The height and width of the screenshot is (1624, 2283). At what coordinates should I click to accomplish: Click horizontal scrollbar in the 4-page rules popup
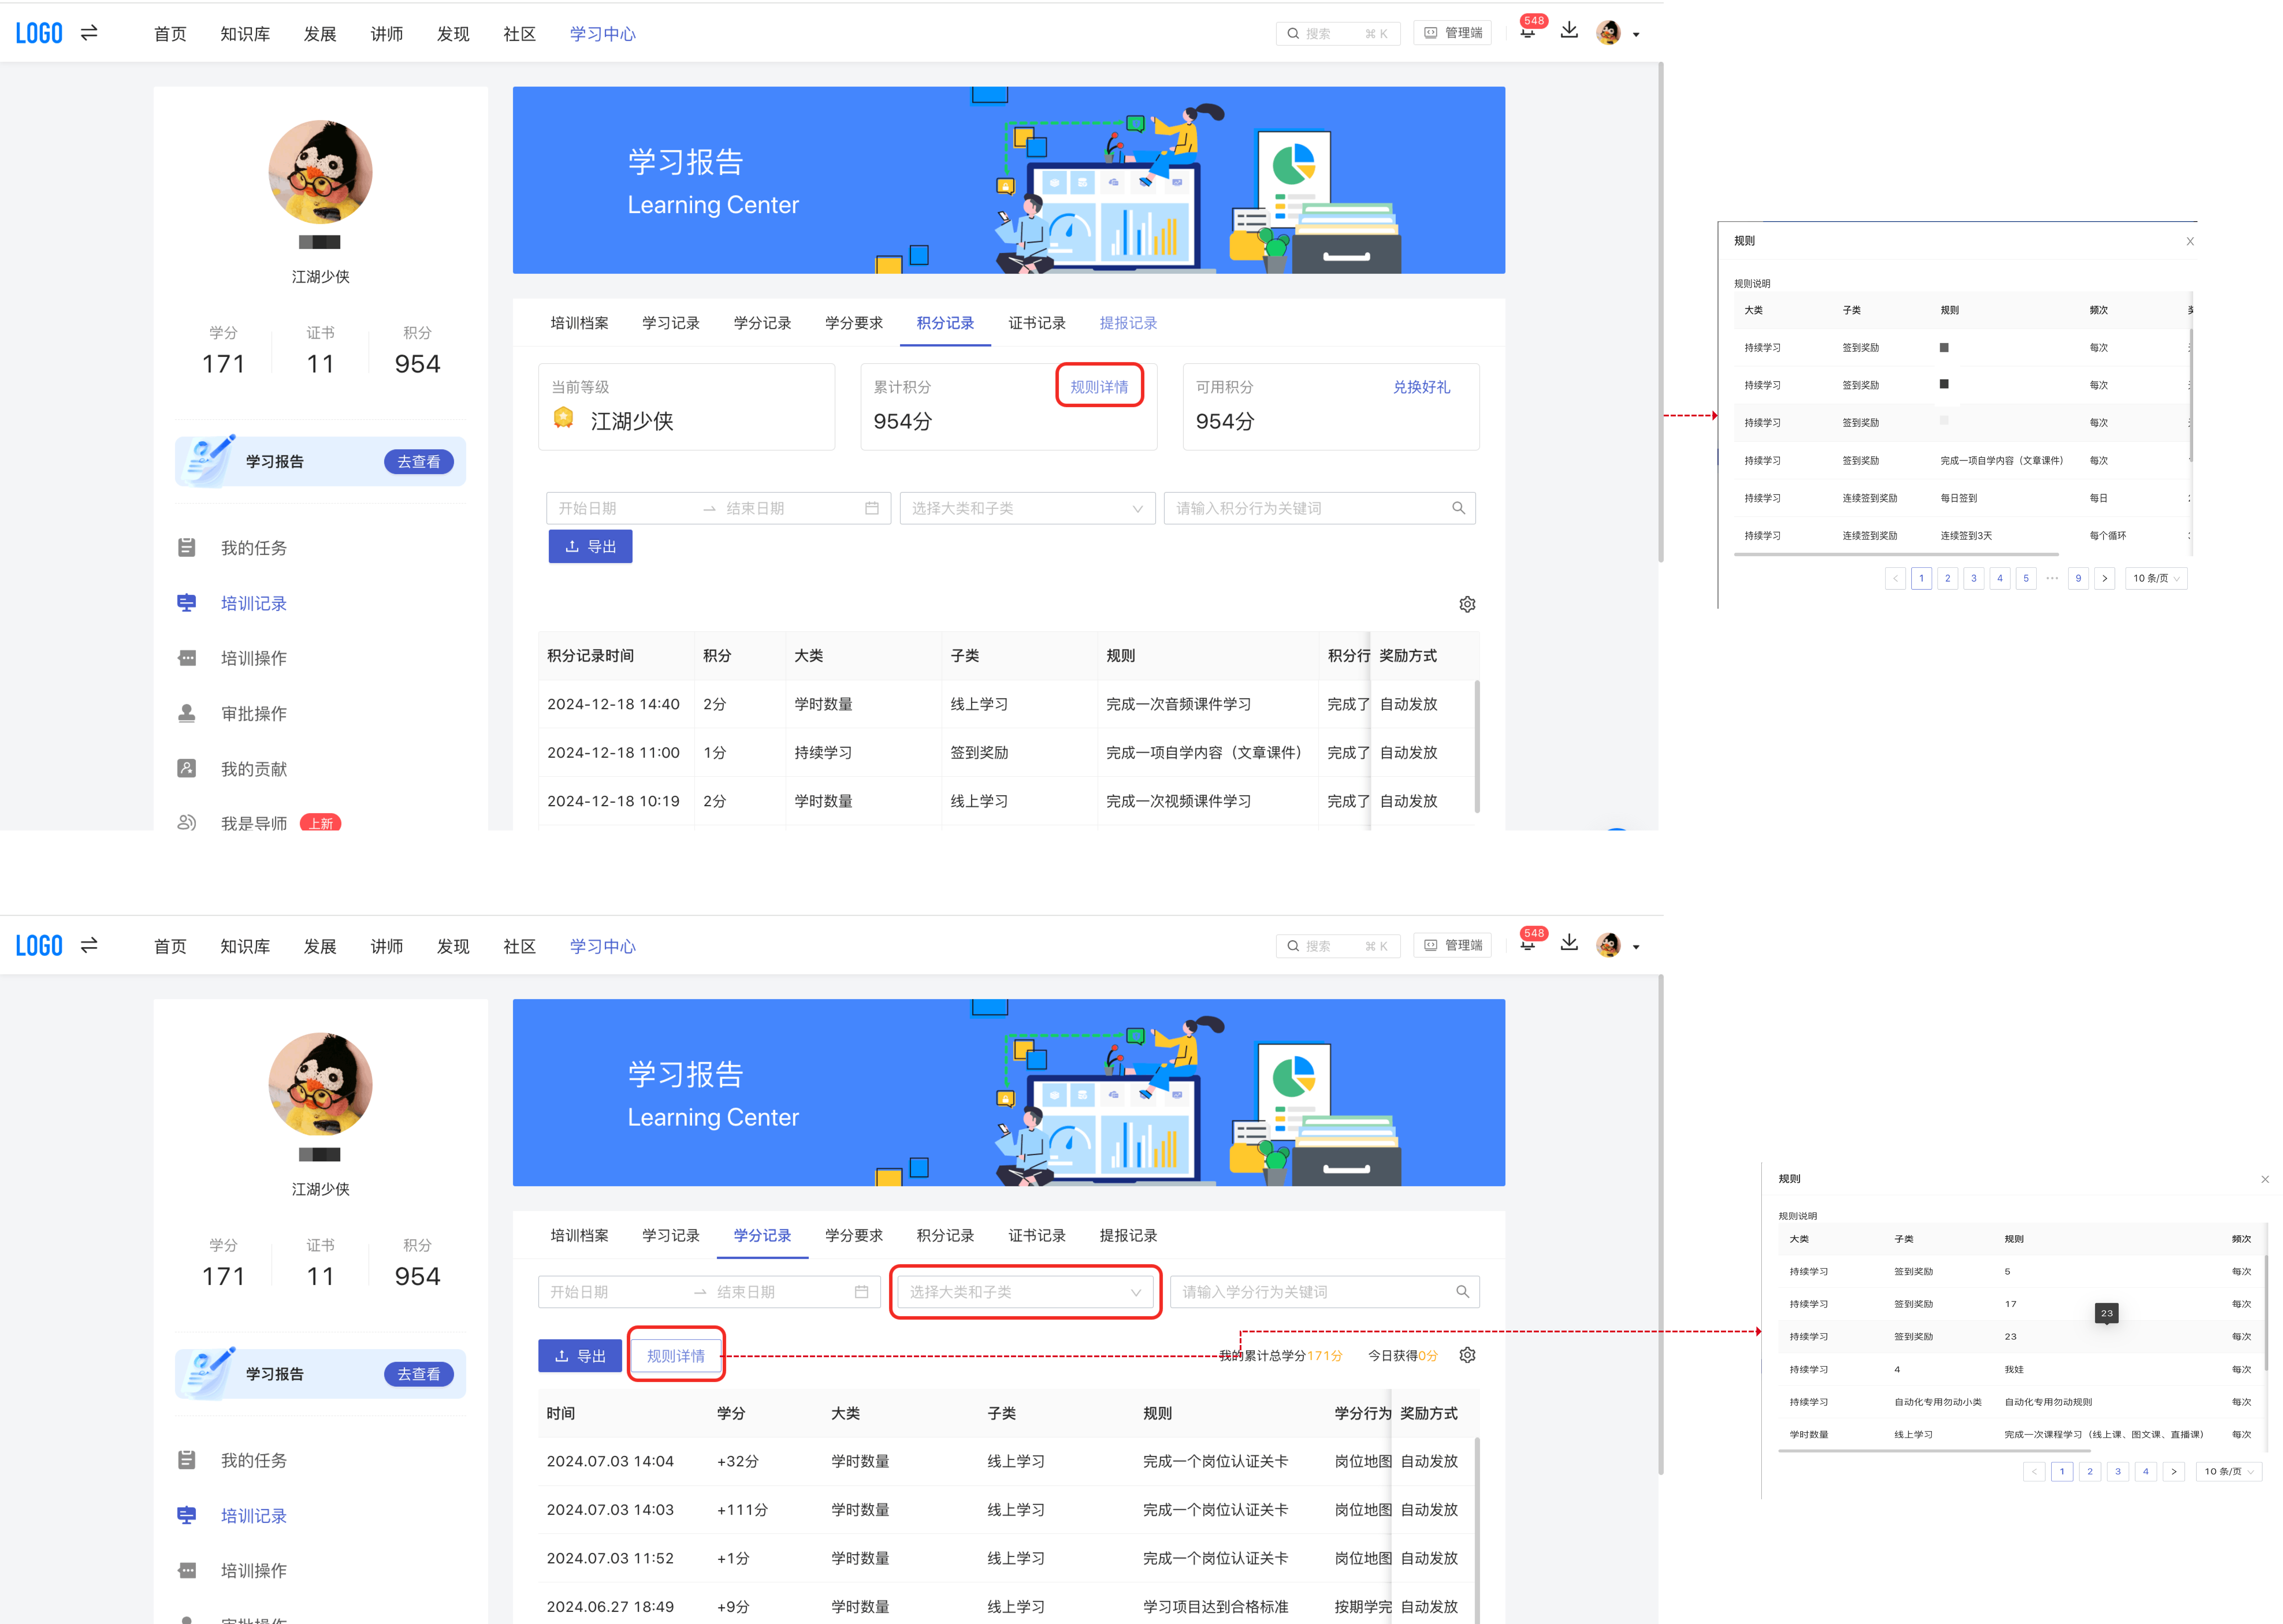1934,1451
